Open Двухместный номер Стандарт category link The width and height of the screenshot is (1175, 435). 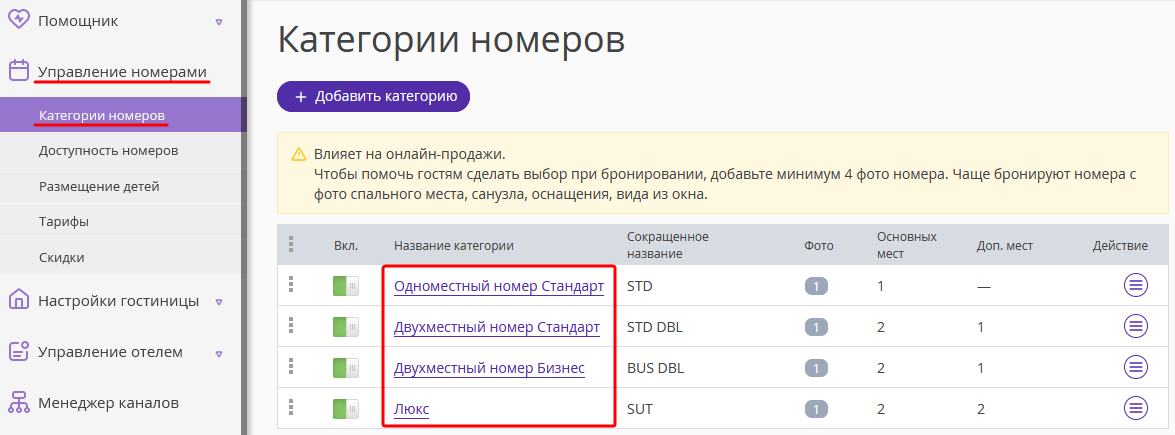click(x=497, y=328)
